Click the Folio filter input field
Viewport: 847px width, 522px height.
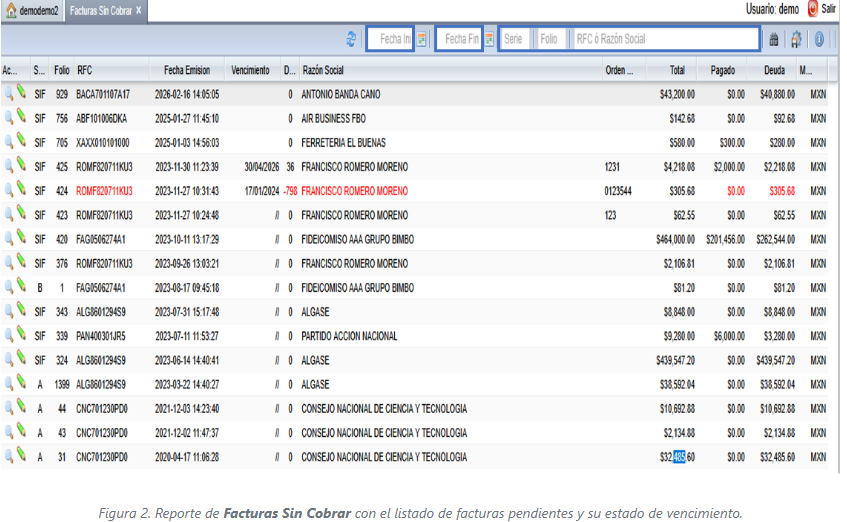click(549, 39)
